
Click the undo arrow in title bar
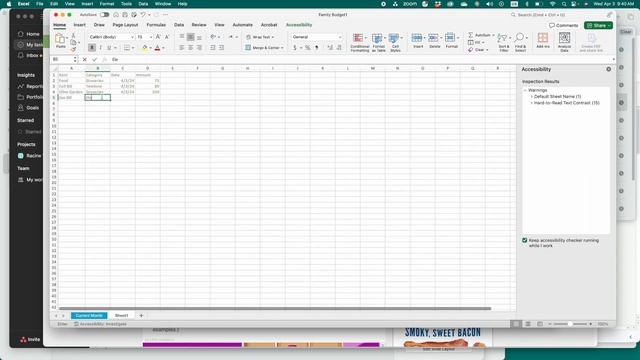click(x=143, y=15)
